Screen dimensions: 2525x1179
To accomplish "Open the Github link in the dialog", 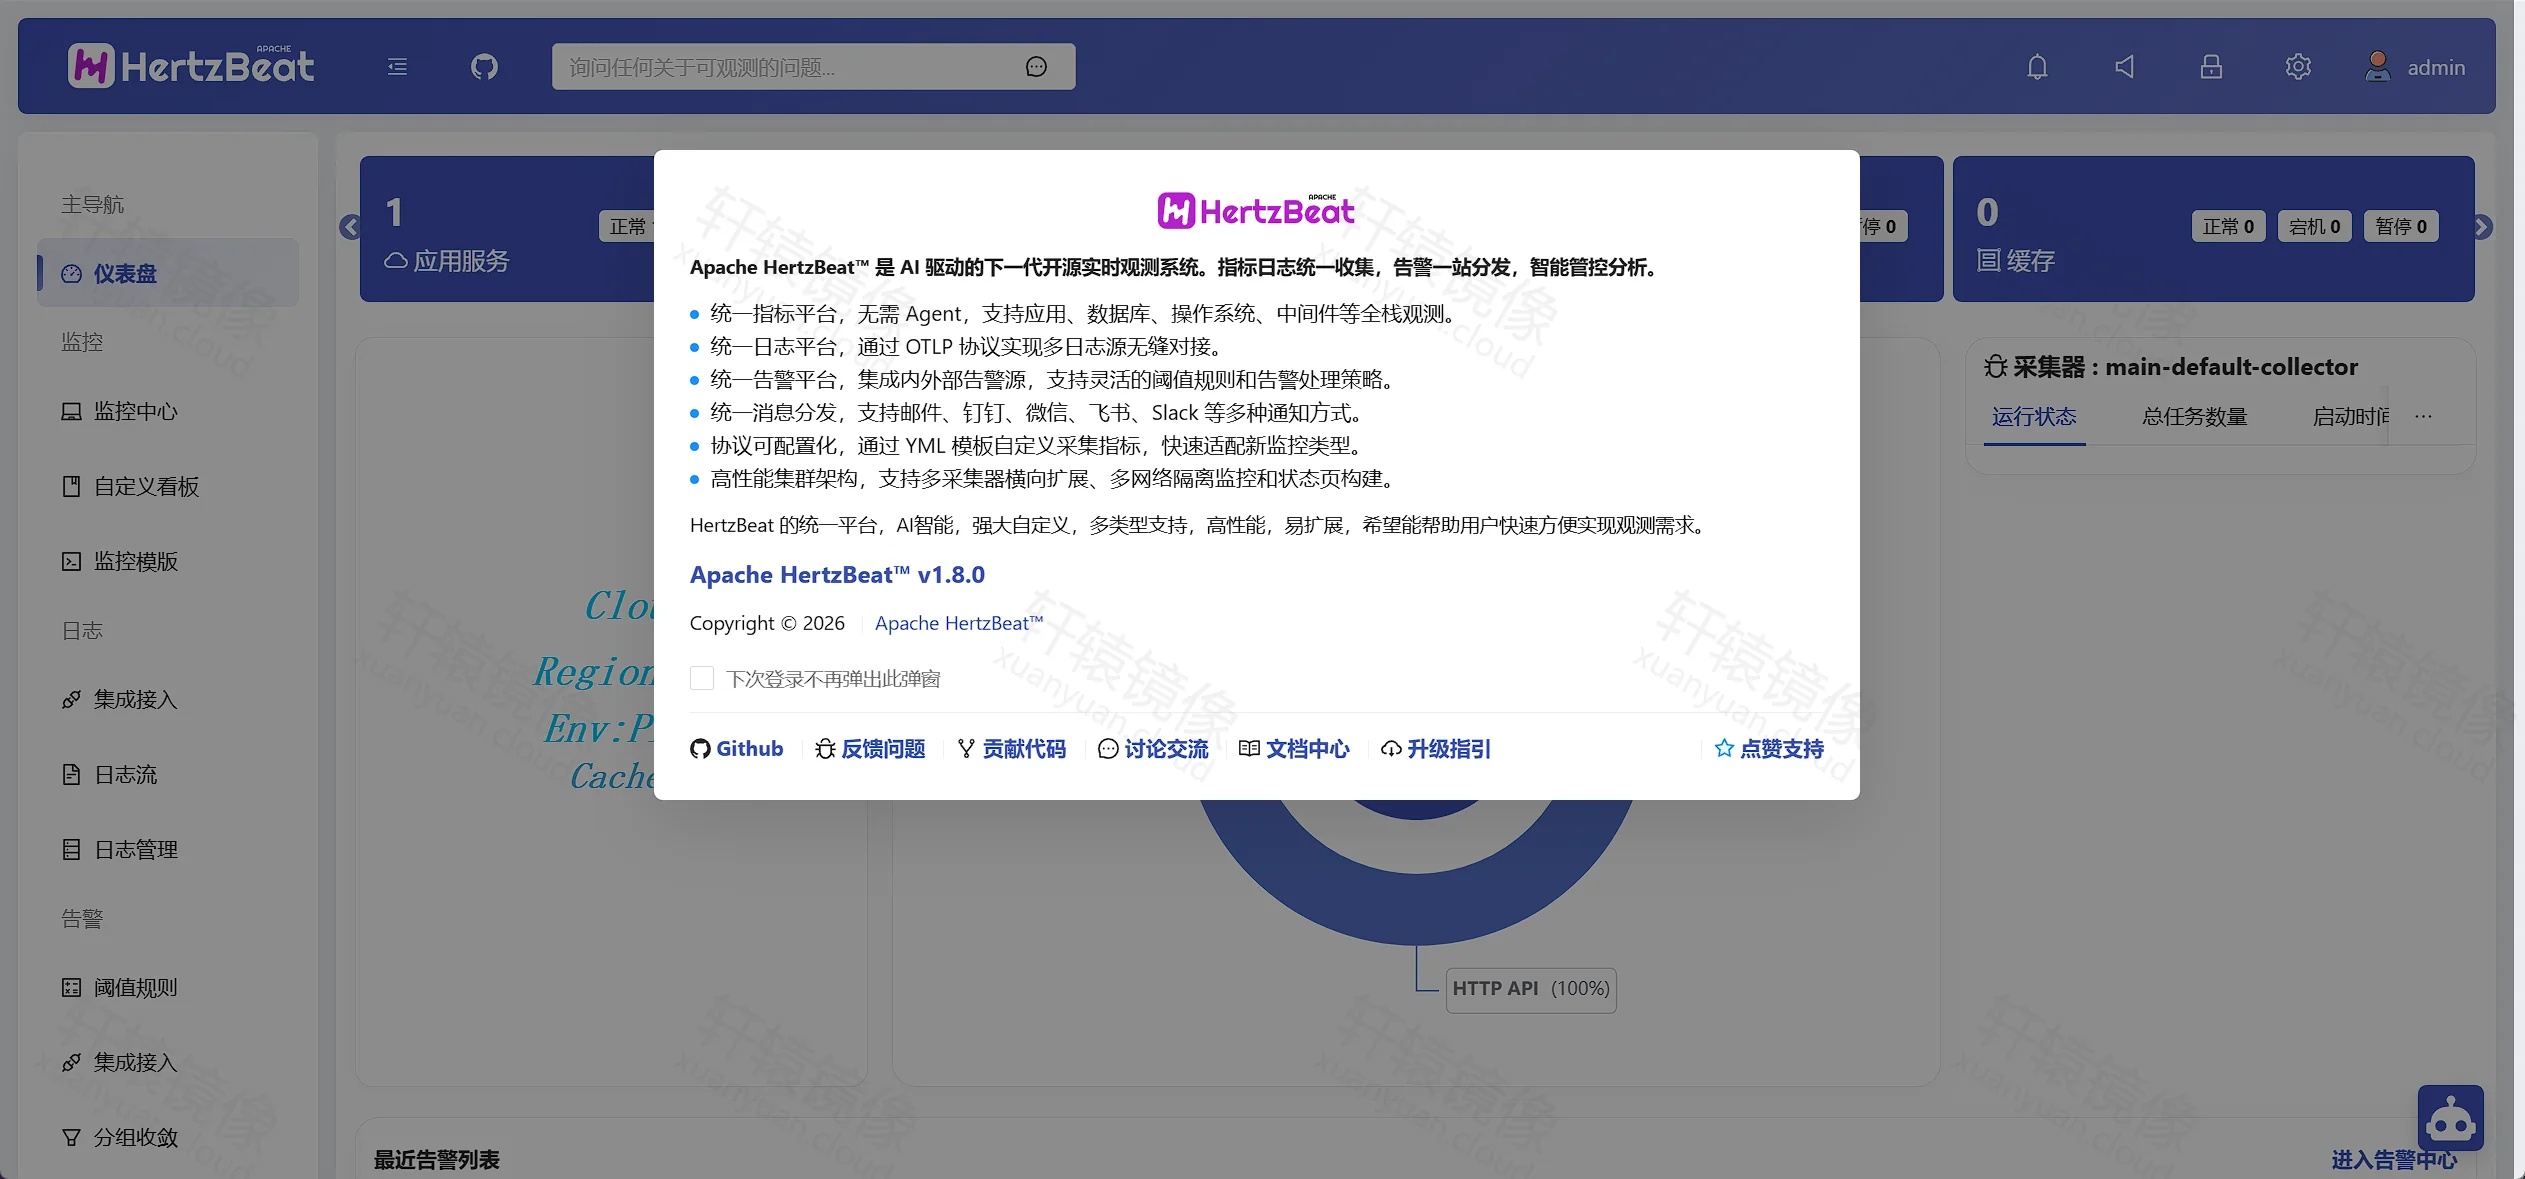I will tap(737, 748).
